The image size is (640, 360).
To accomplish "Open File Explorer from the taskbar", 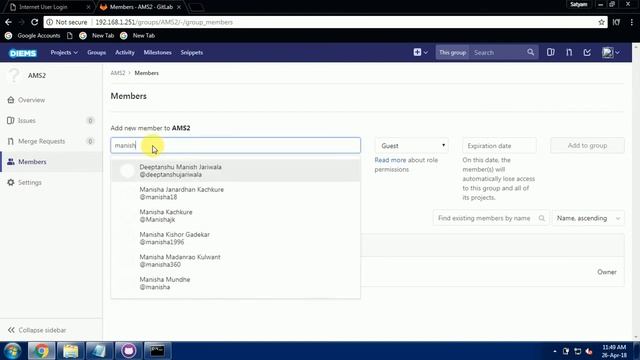I will click(x=70, y=351).
